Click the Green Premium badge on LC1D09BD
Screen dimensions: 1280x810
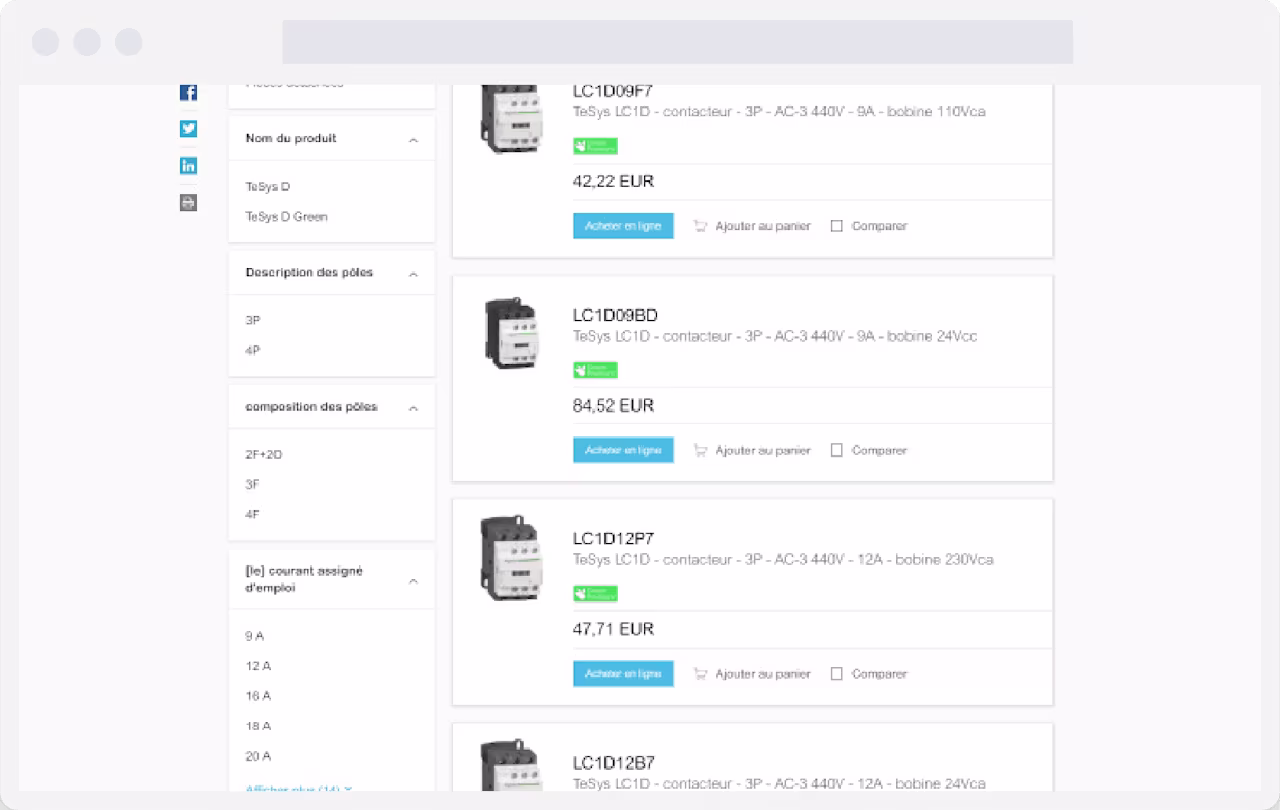(x=595, y=370)
